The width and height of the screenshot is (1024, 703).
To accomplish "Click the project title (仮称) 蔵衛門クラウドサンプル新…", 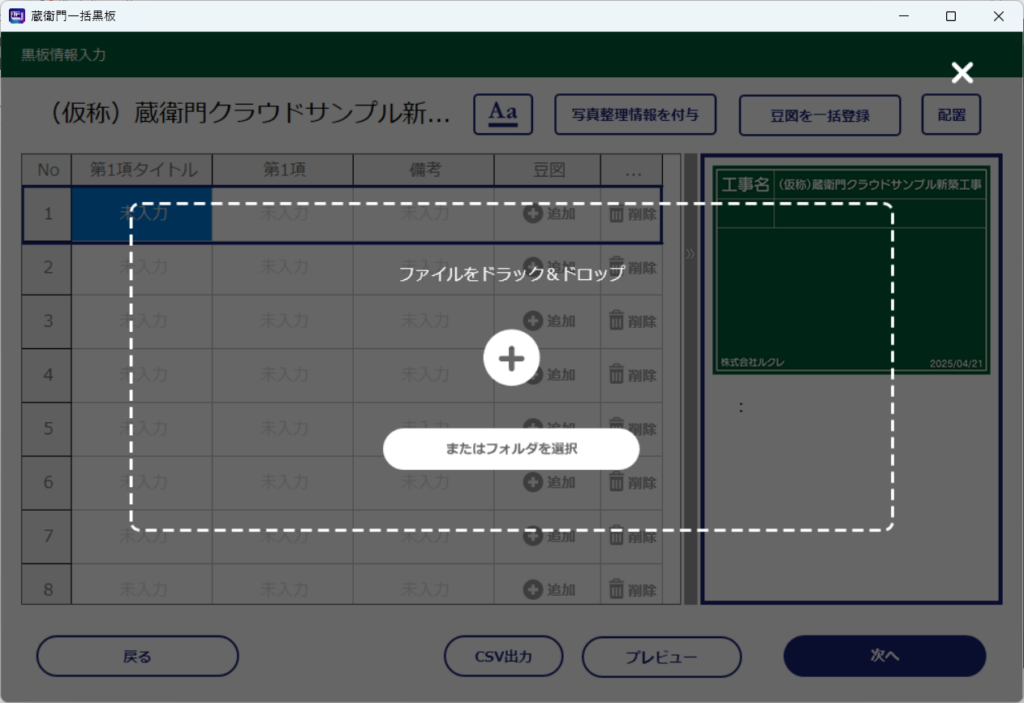I will (251, 113).
